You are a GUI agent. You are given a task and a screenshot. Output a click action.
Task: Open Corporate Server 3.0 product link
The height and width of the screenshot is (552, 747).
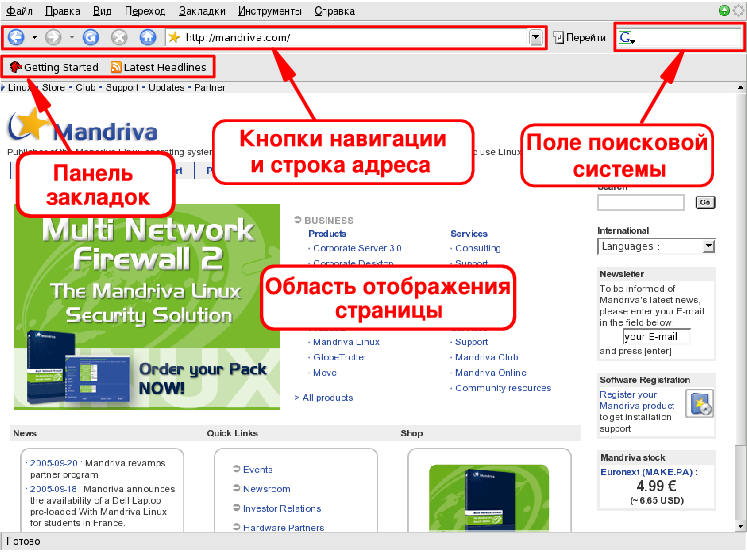357,248
